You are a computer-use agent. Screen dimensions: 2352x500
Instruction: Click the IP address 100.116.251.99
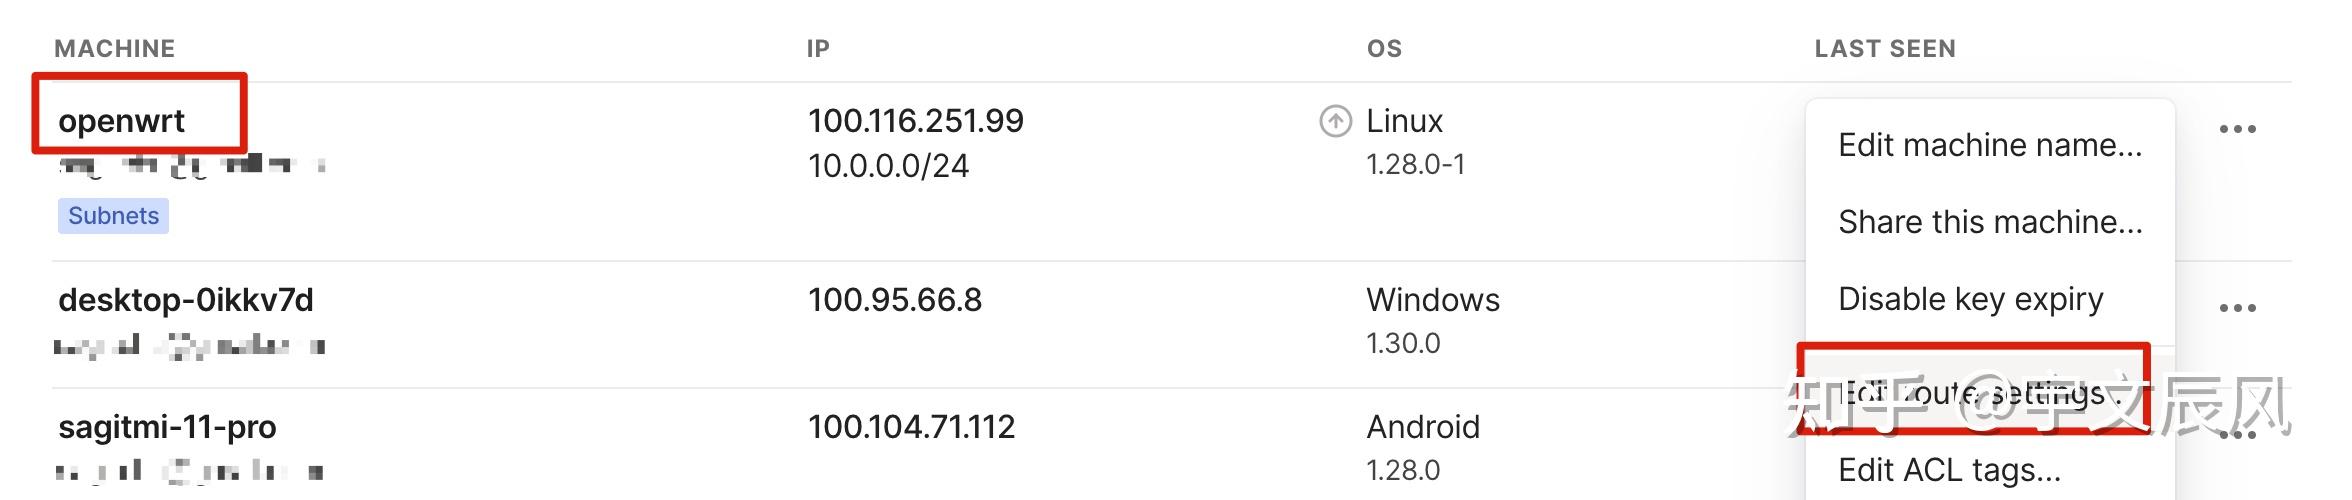tap(915, 121)
